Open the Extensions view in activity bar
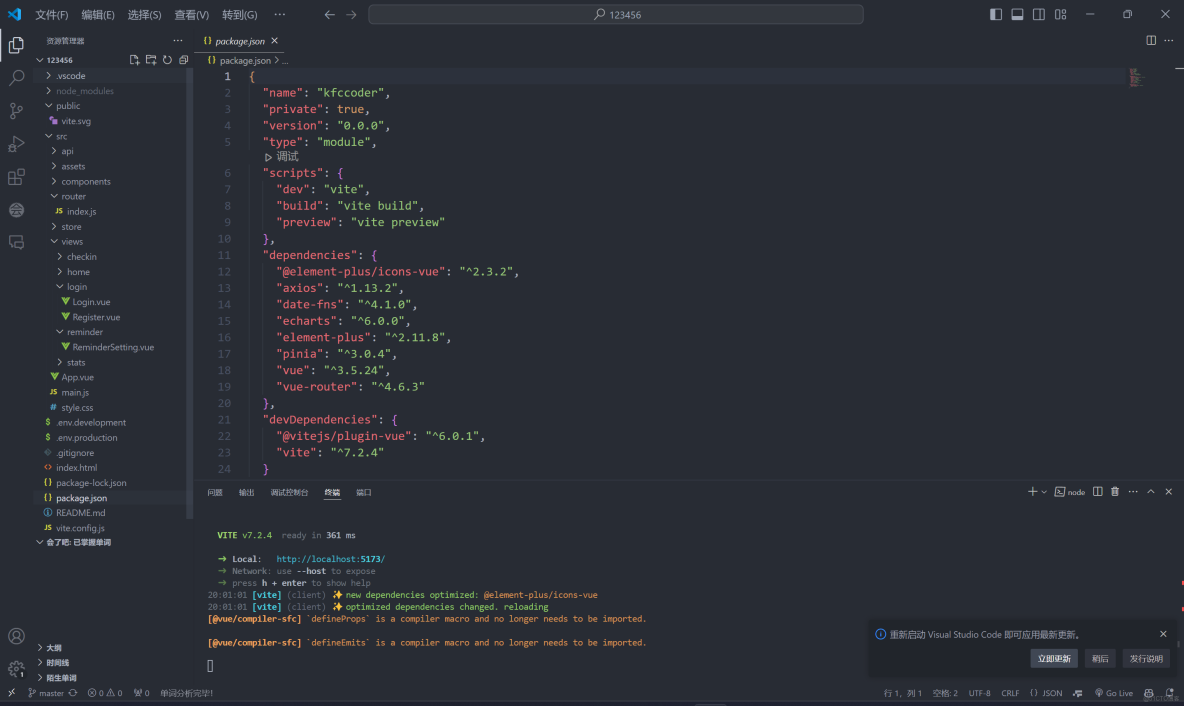This screenshot has width=1184, height=706. tap(16, 177)
